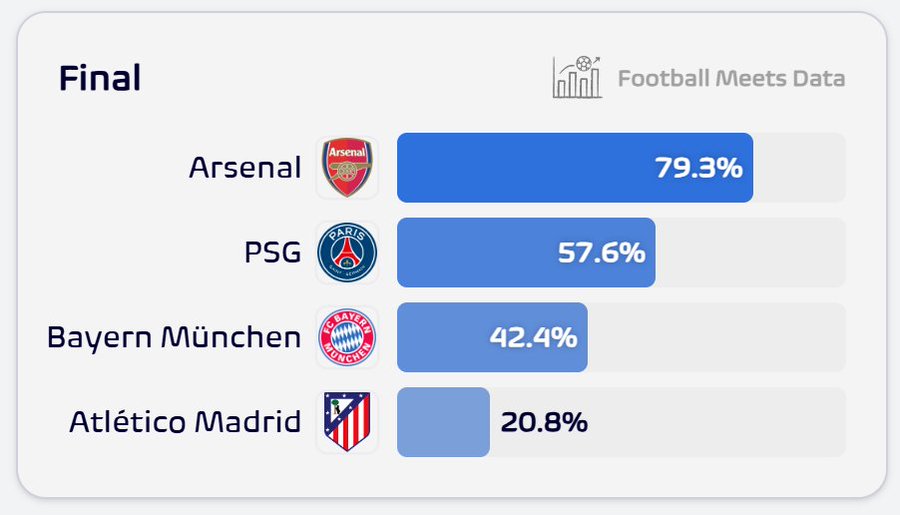
Task: Click the PSG club crest
Action: pos(347,253)
